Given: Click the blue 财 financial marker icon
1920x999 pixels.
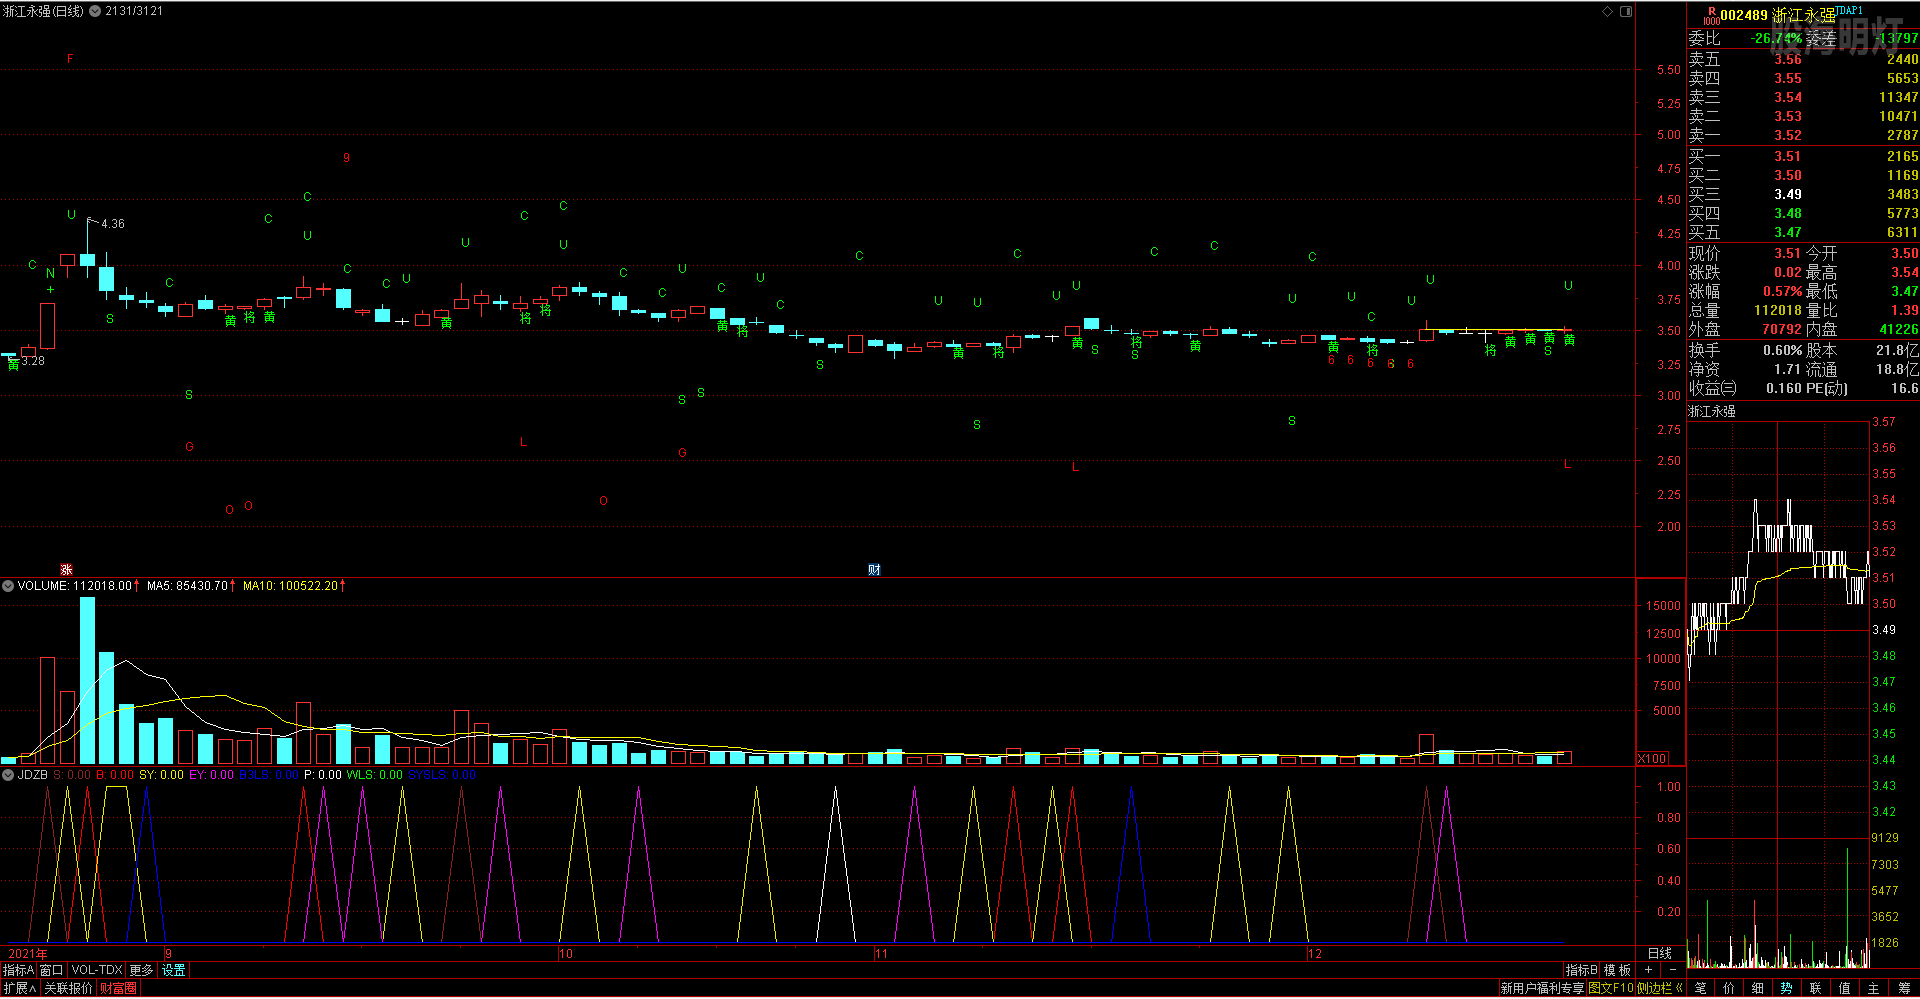Looking at the screenshot, I should pos(874,570).
